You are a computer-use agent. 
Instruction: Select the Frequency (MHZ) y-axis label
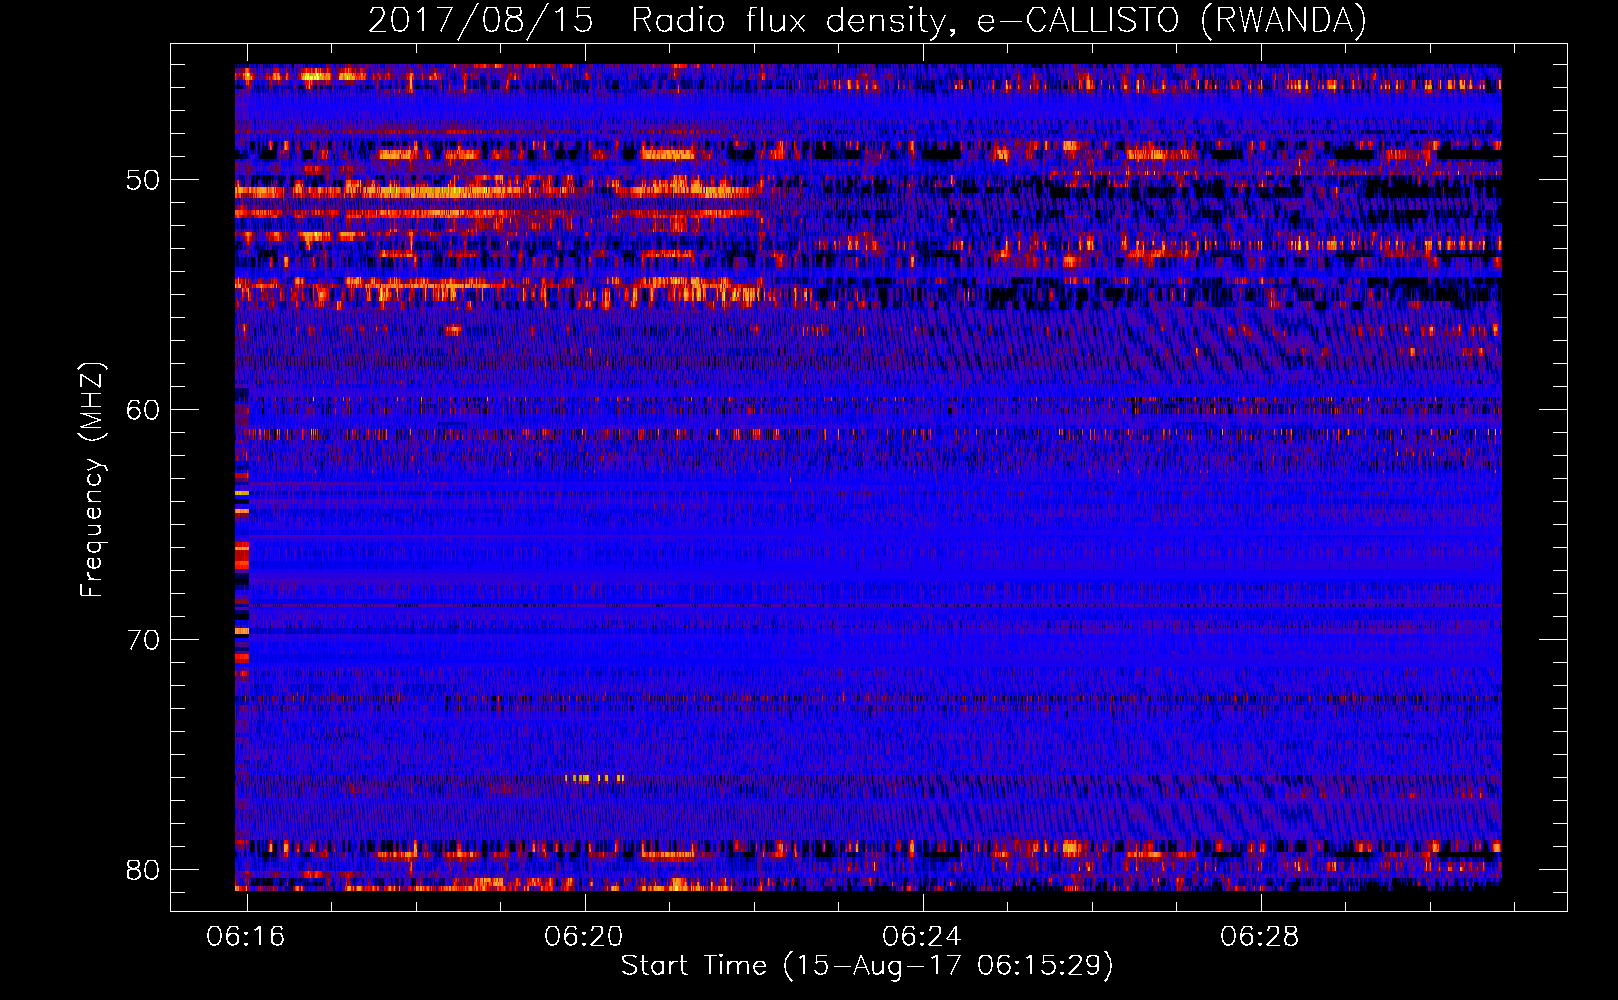click(91, 480)
